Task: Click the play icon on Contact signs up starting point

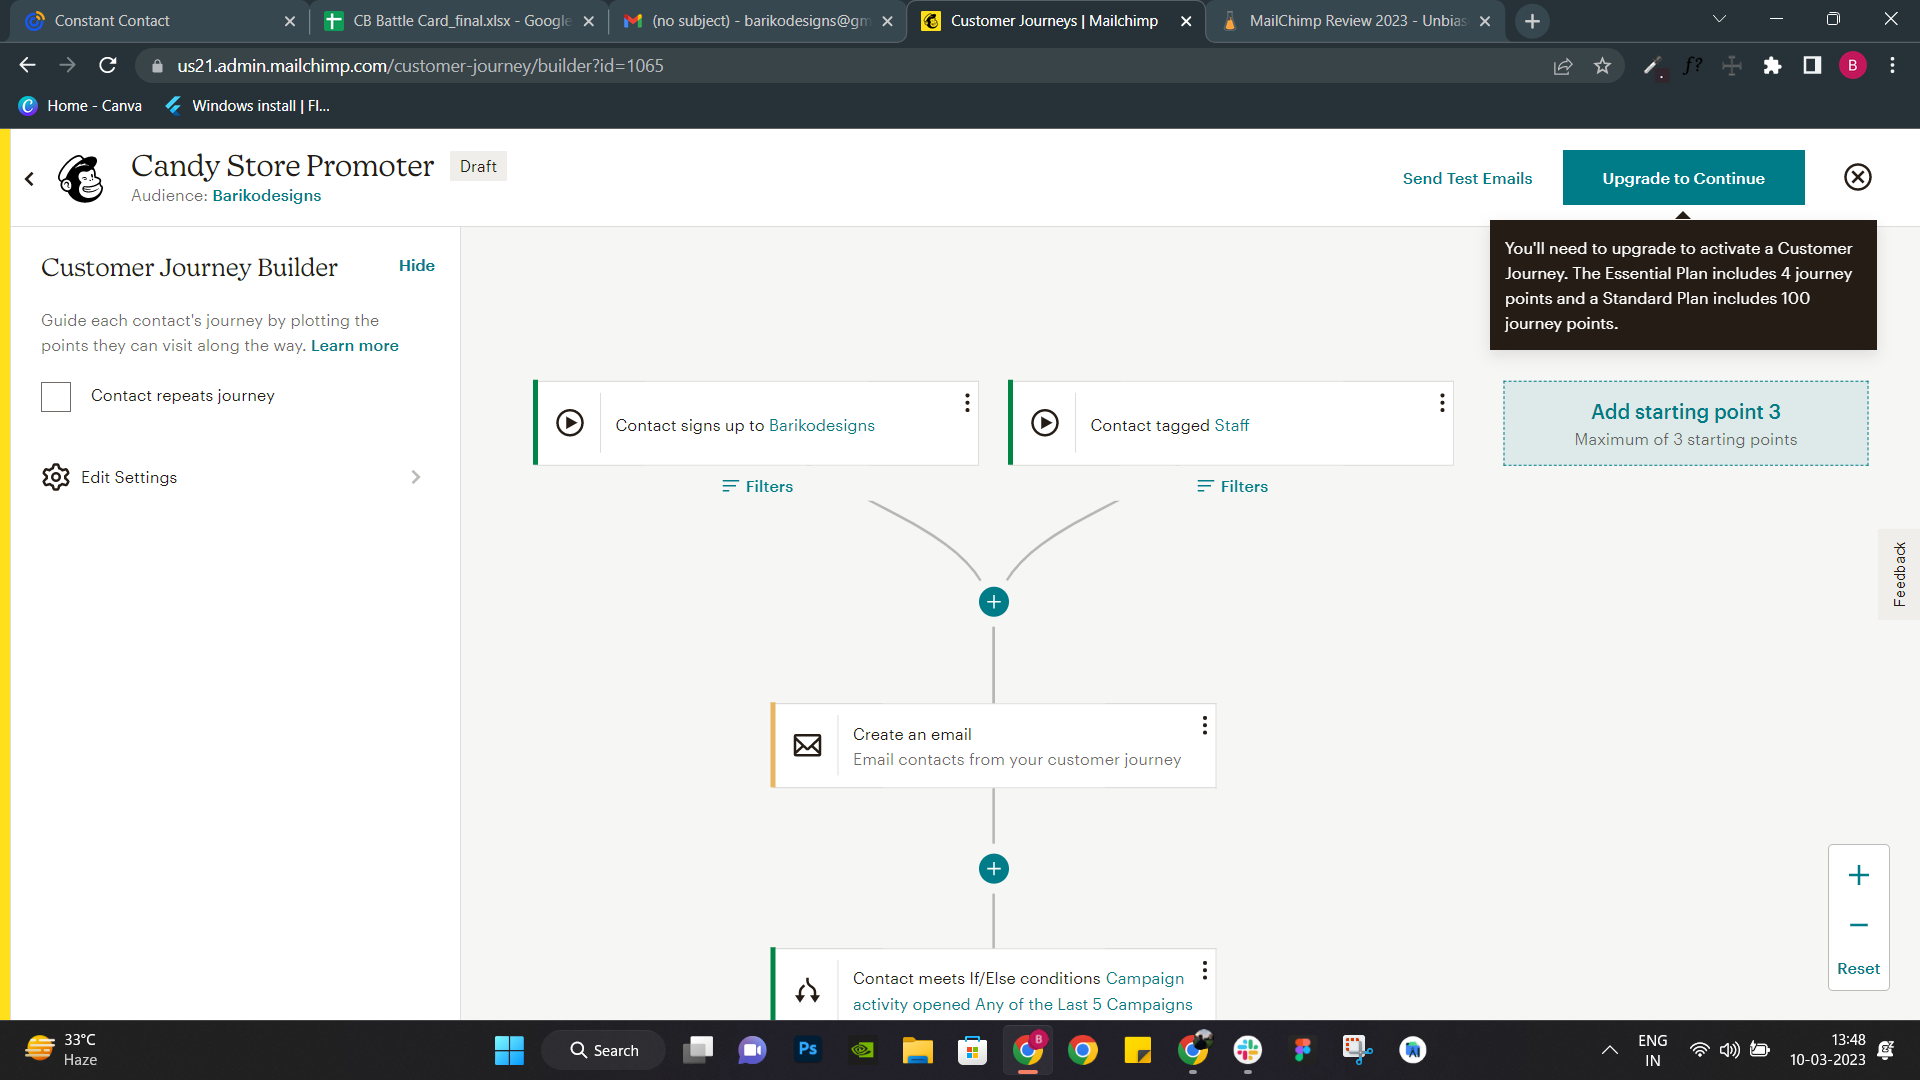Action: [x=570, y=422]
